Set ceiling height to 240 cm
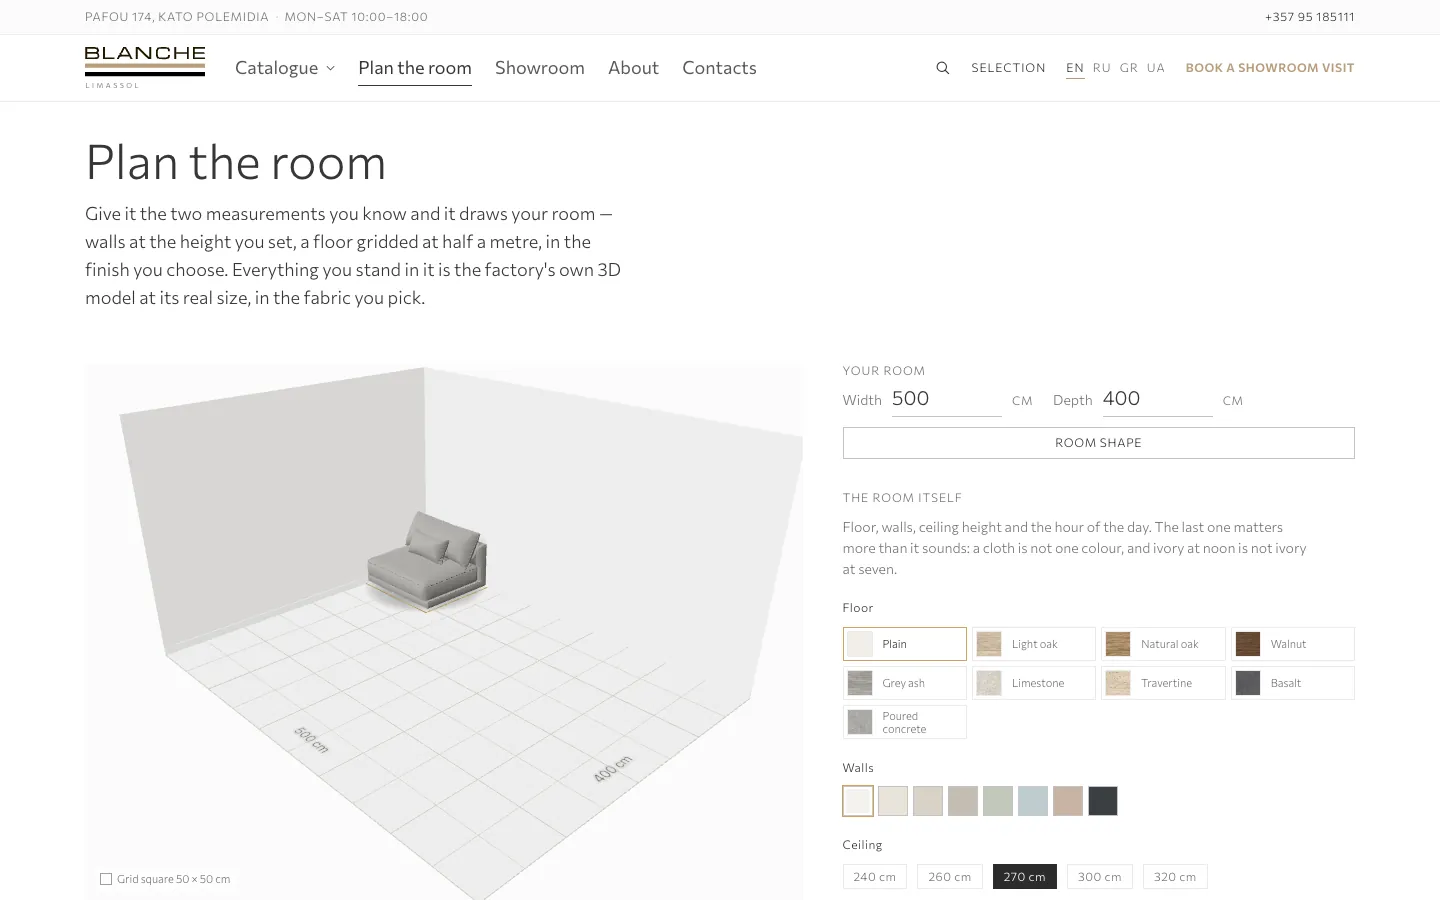This screenshot has width=1440, height=900. click(875, 877)
